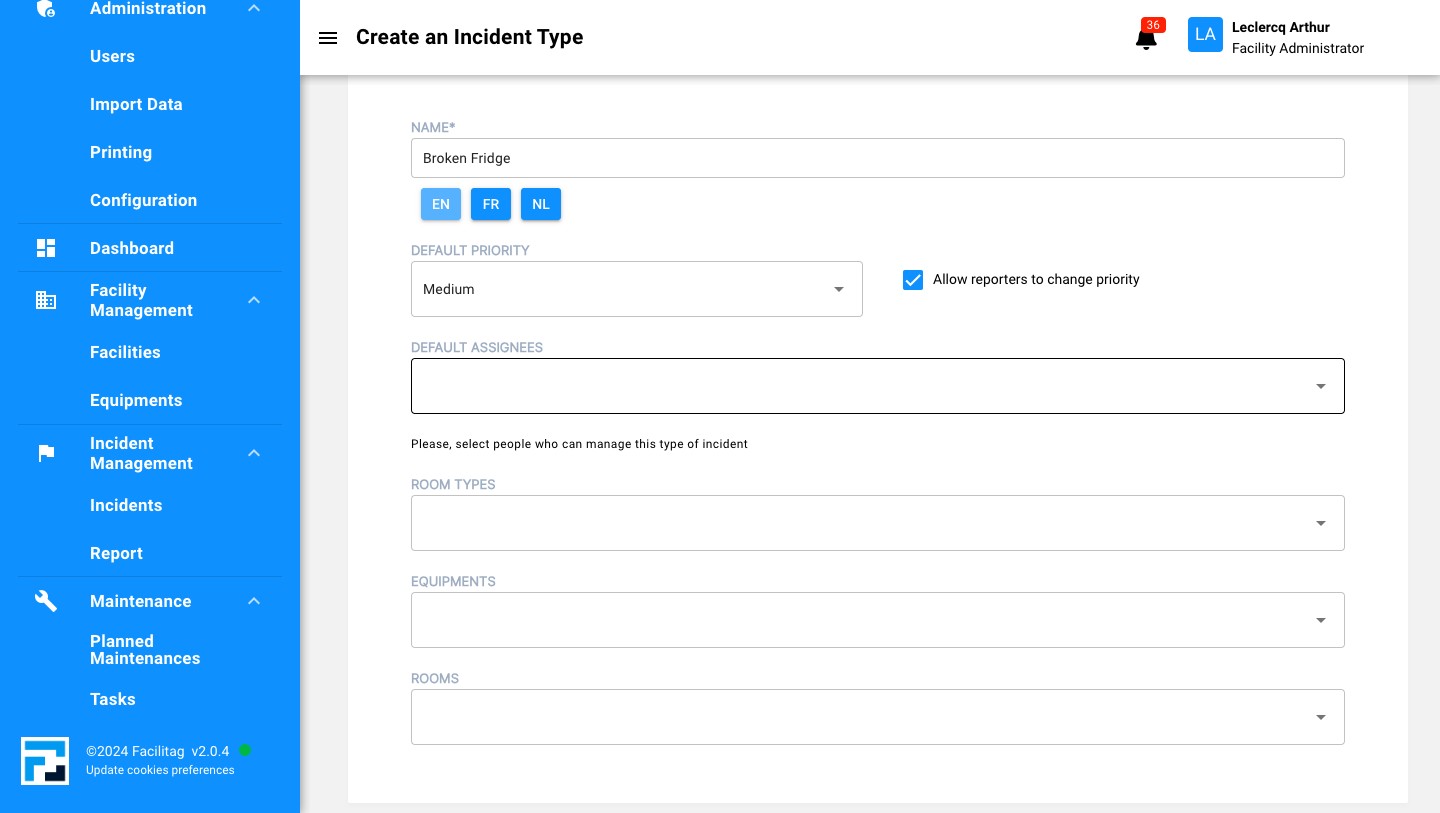
Task: Click the Facility Management building icon
Action: tap(46, 300)
